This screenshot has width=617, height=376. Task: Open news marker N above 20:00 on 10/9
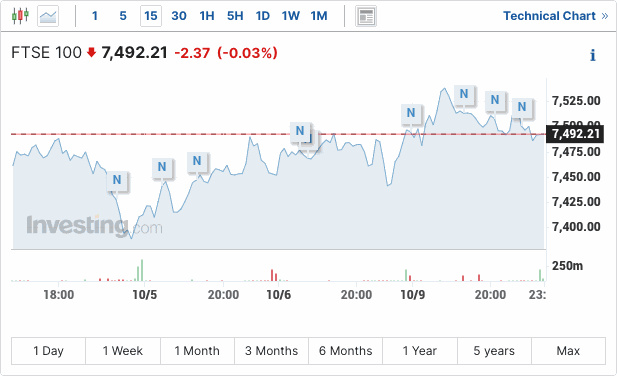coord(495,100)
